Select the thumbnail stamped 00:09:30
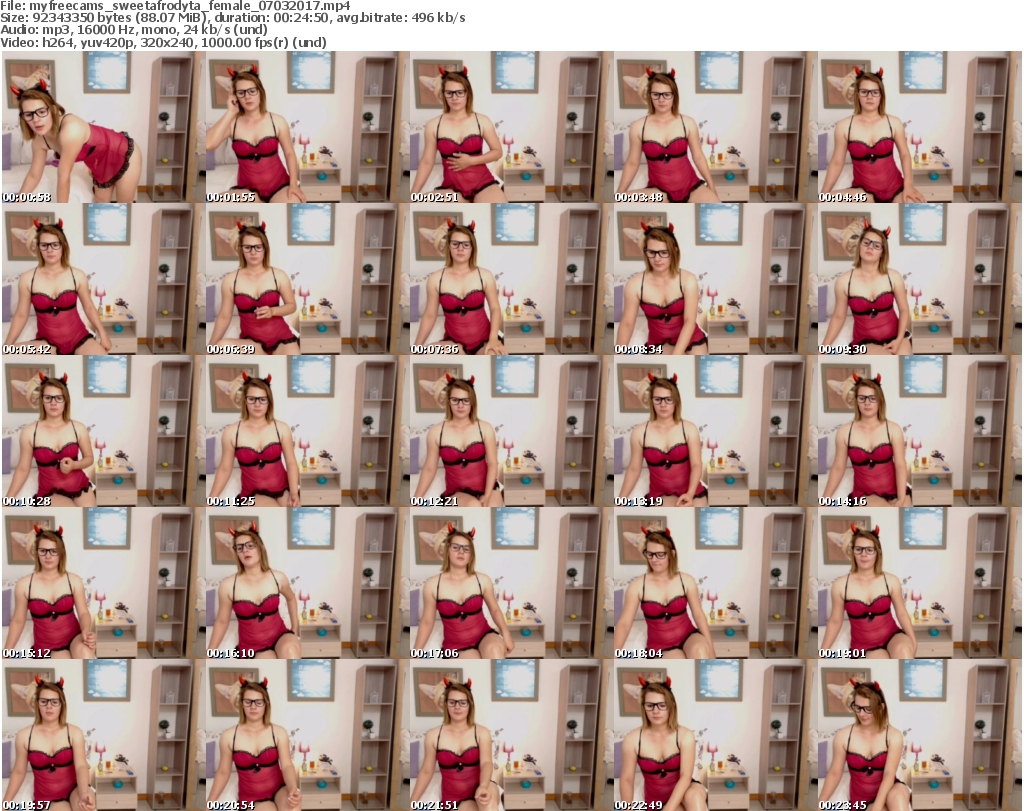 [x=919, y=279]
